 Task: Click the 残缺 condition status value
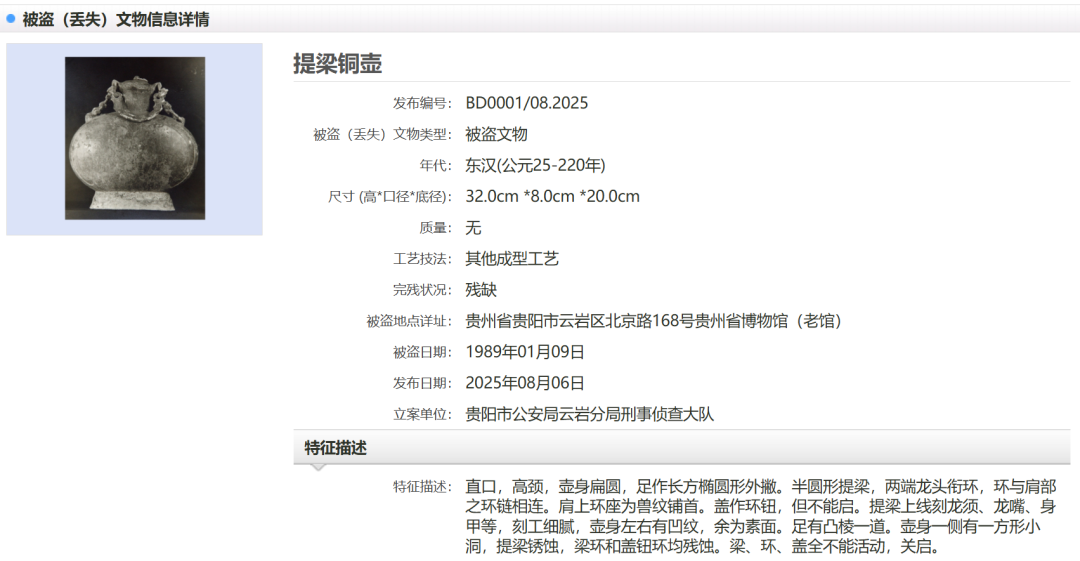point(481,290)
